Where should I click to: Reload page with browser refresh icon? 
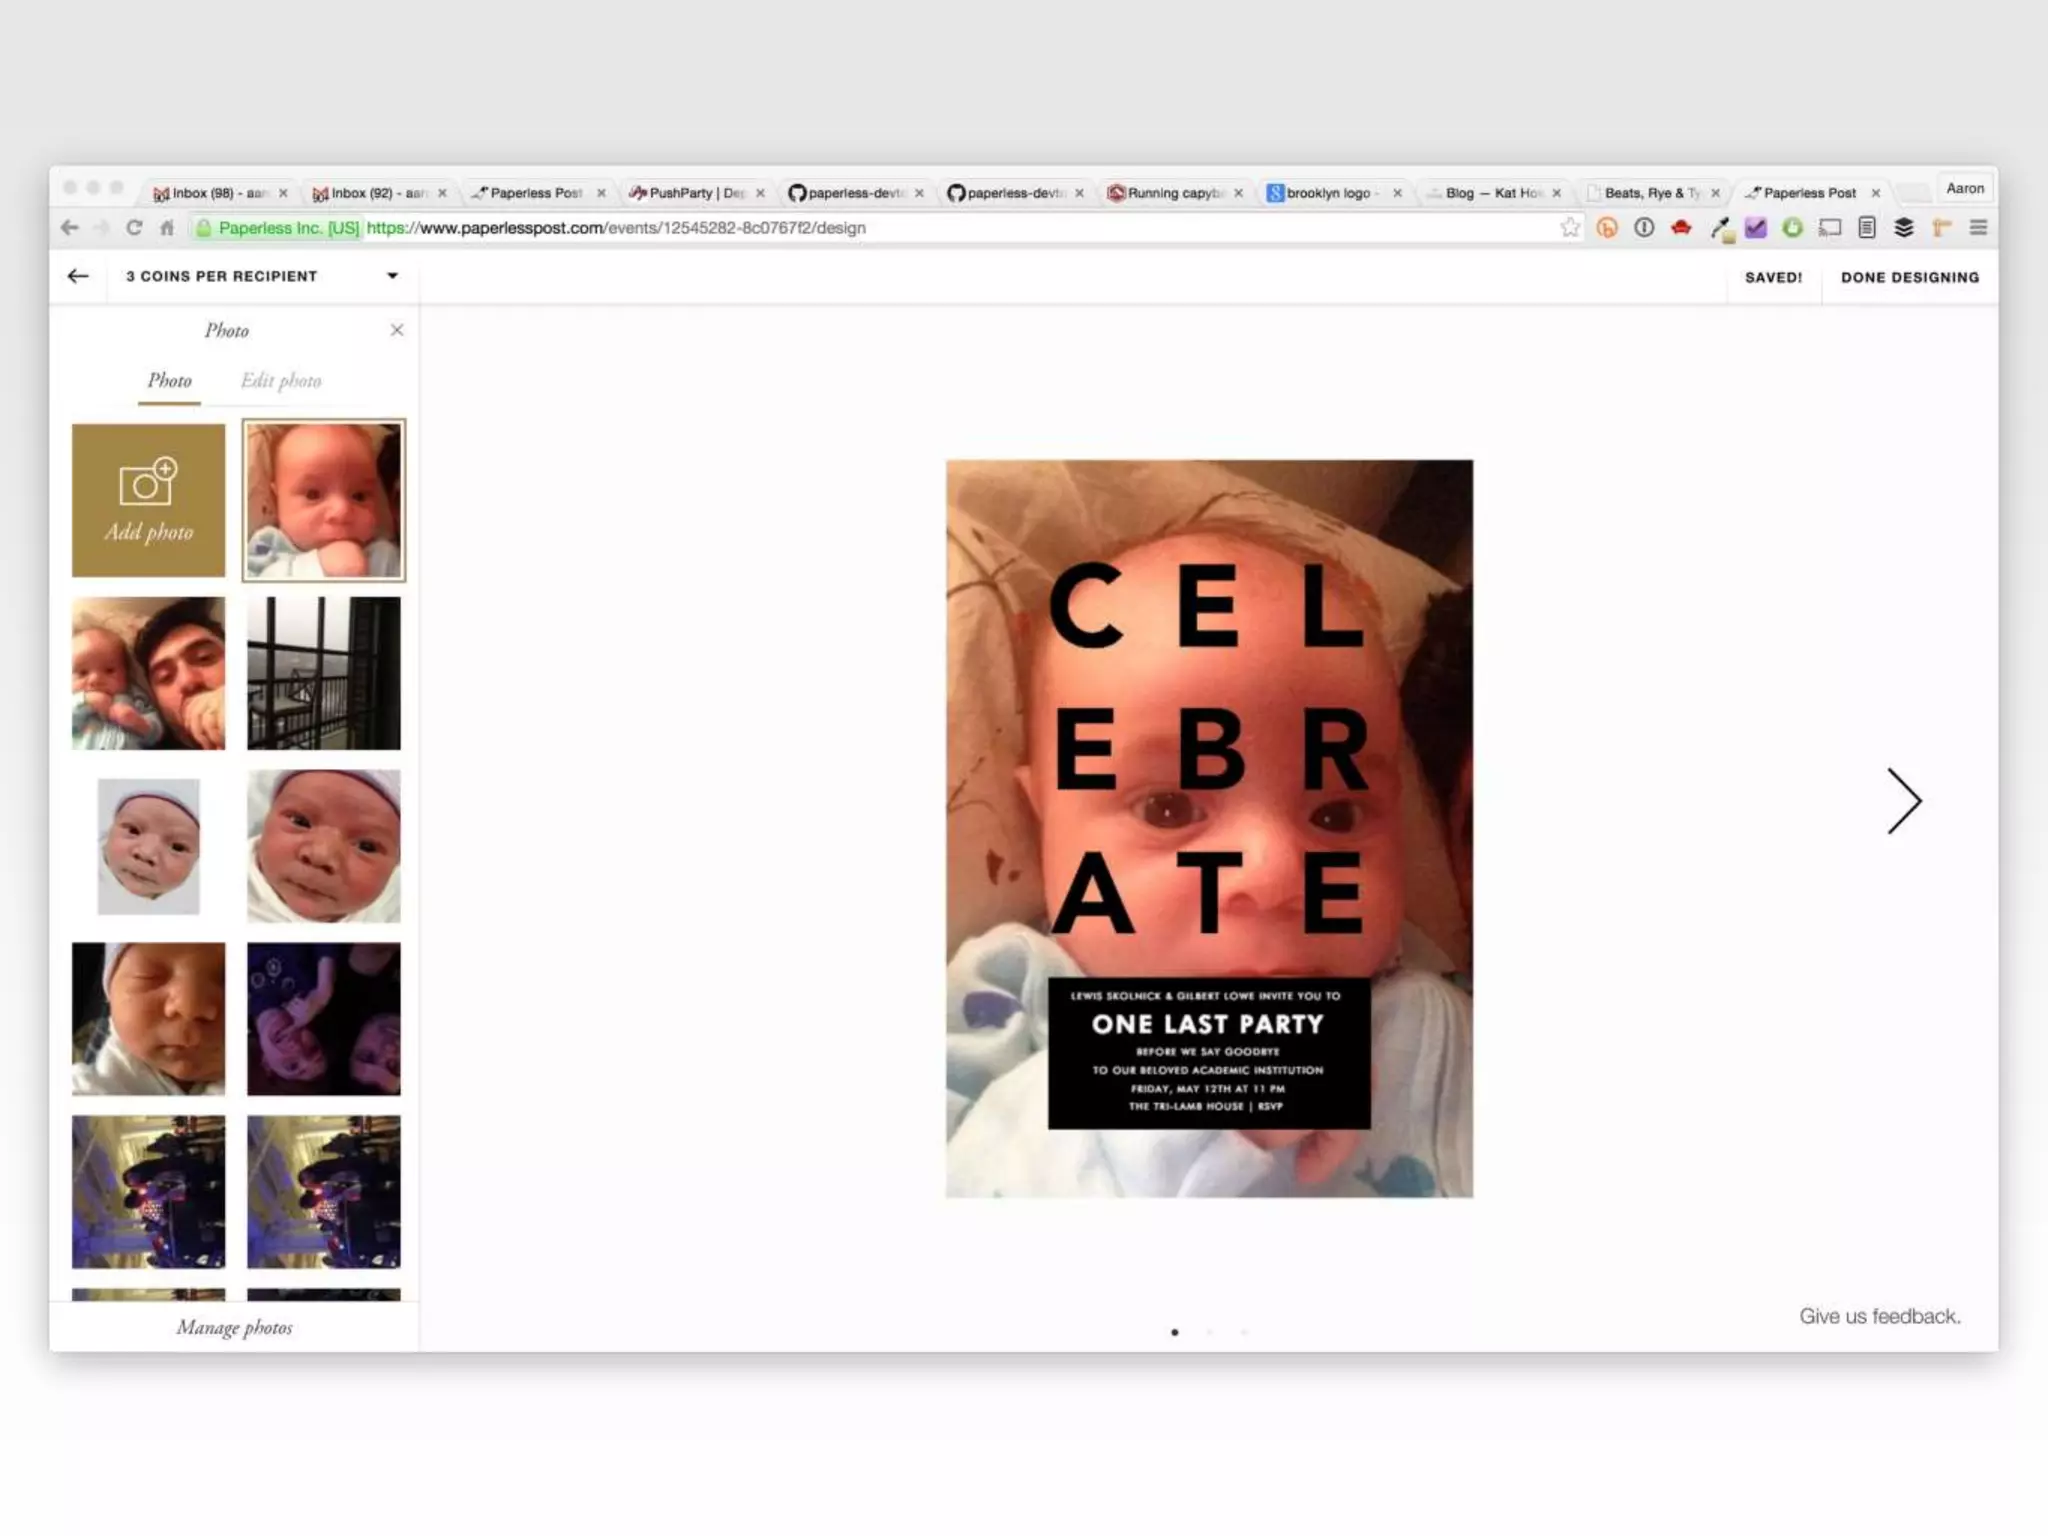(134, 228)
